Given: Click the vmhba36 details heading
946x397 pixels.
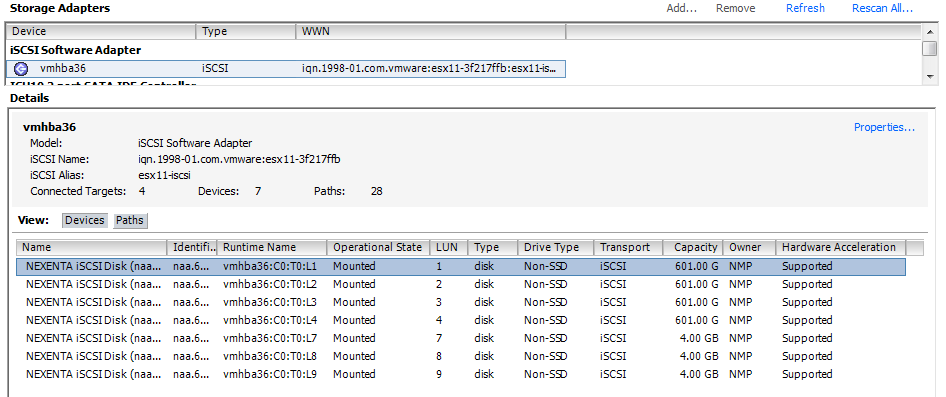Looking at the screenshot, I should (49, 127).
